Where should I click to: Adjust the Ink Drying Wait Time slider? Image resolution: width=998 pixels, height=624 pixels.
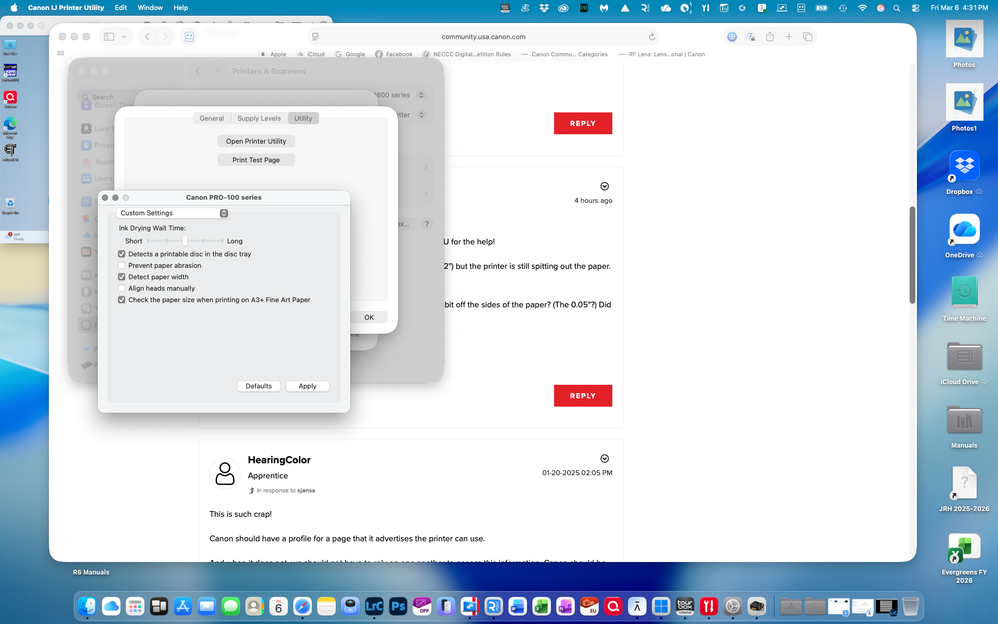[x=185, y=241]
